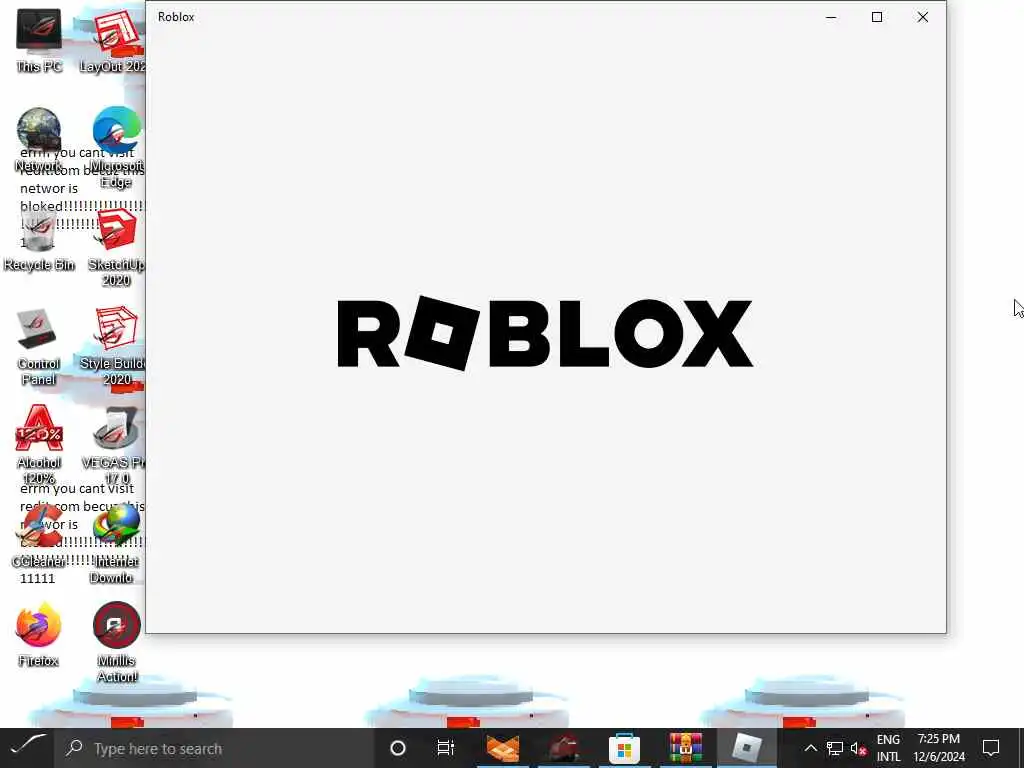Open the network tray icon
This screenshot has width=1024, height=768.
(835, 748)
